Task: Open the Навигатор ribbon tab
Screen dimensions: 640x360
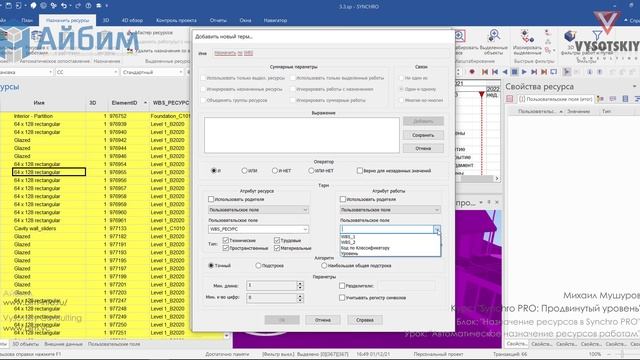Action: coord(276,20)
